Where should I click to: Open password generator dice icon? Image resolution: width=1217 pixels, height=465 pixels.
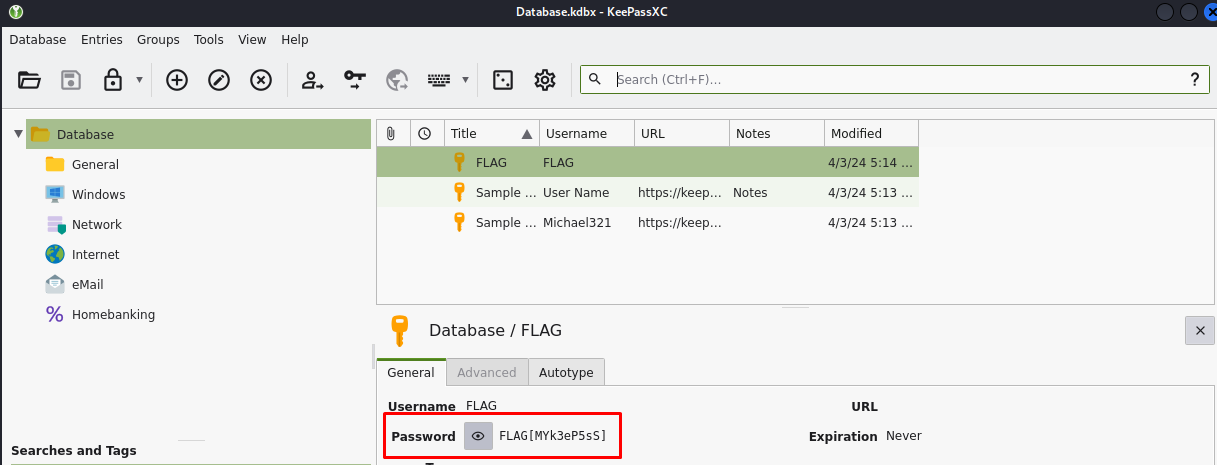coord(503,80)
